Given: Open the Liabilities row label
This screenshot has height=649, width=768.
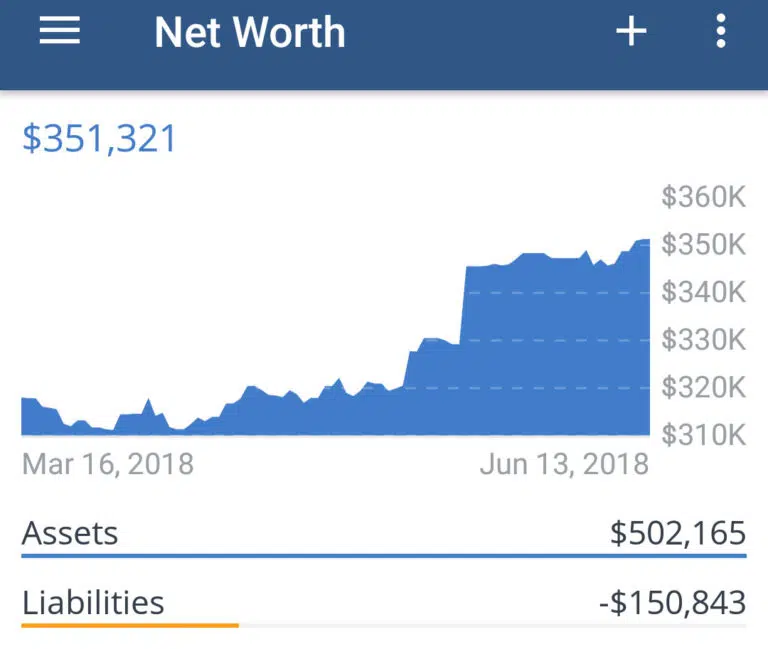Looking at the screenshot, I should click(x=93, y=603).
